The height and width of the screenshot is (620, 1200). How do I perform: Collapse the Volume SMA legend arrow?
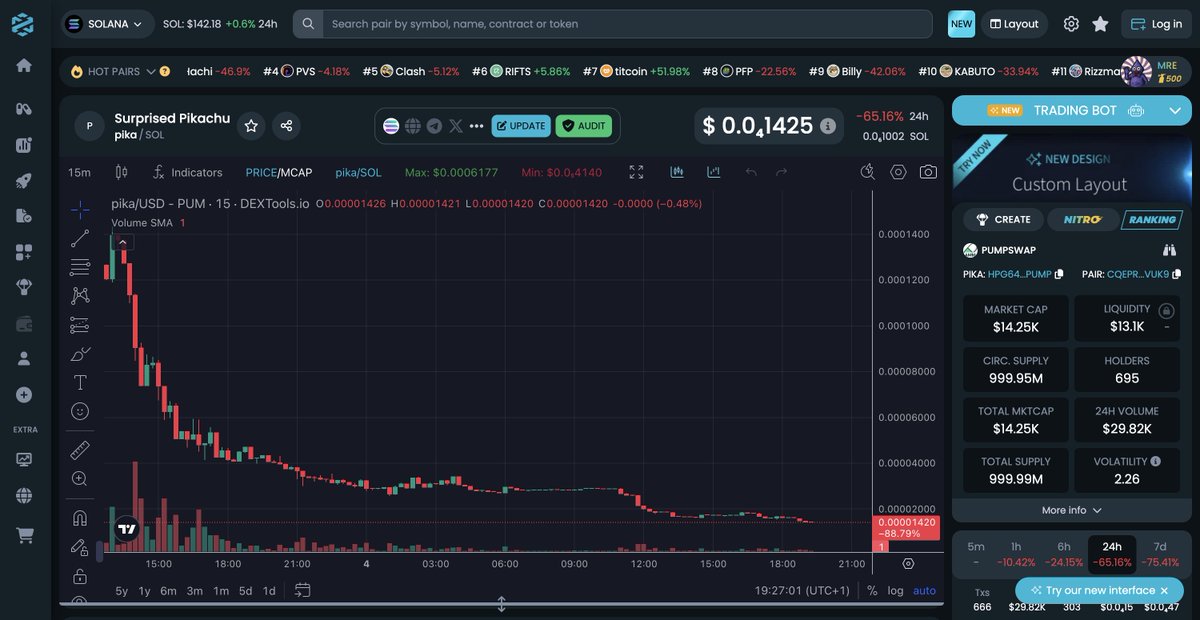coord(123,241)
